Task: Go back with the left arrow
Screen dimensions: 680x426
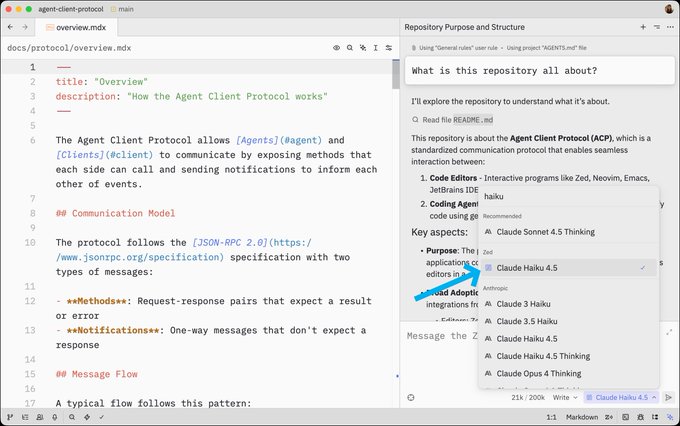Action: click(10, 27)
